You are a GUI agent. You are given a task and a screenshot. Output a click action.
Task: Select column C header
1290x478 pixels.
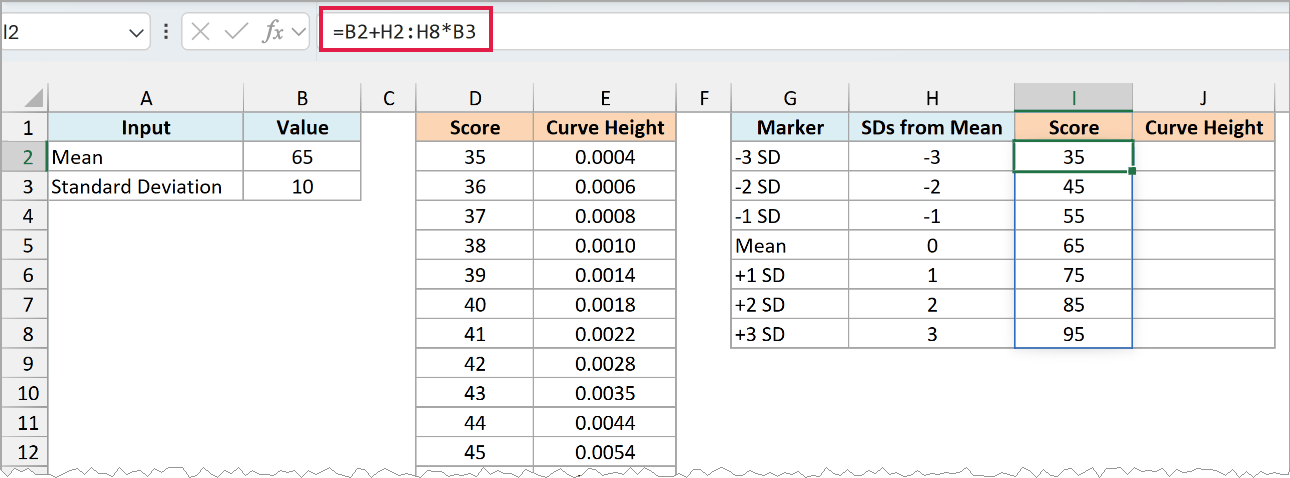[x=389, y=98]
